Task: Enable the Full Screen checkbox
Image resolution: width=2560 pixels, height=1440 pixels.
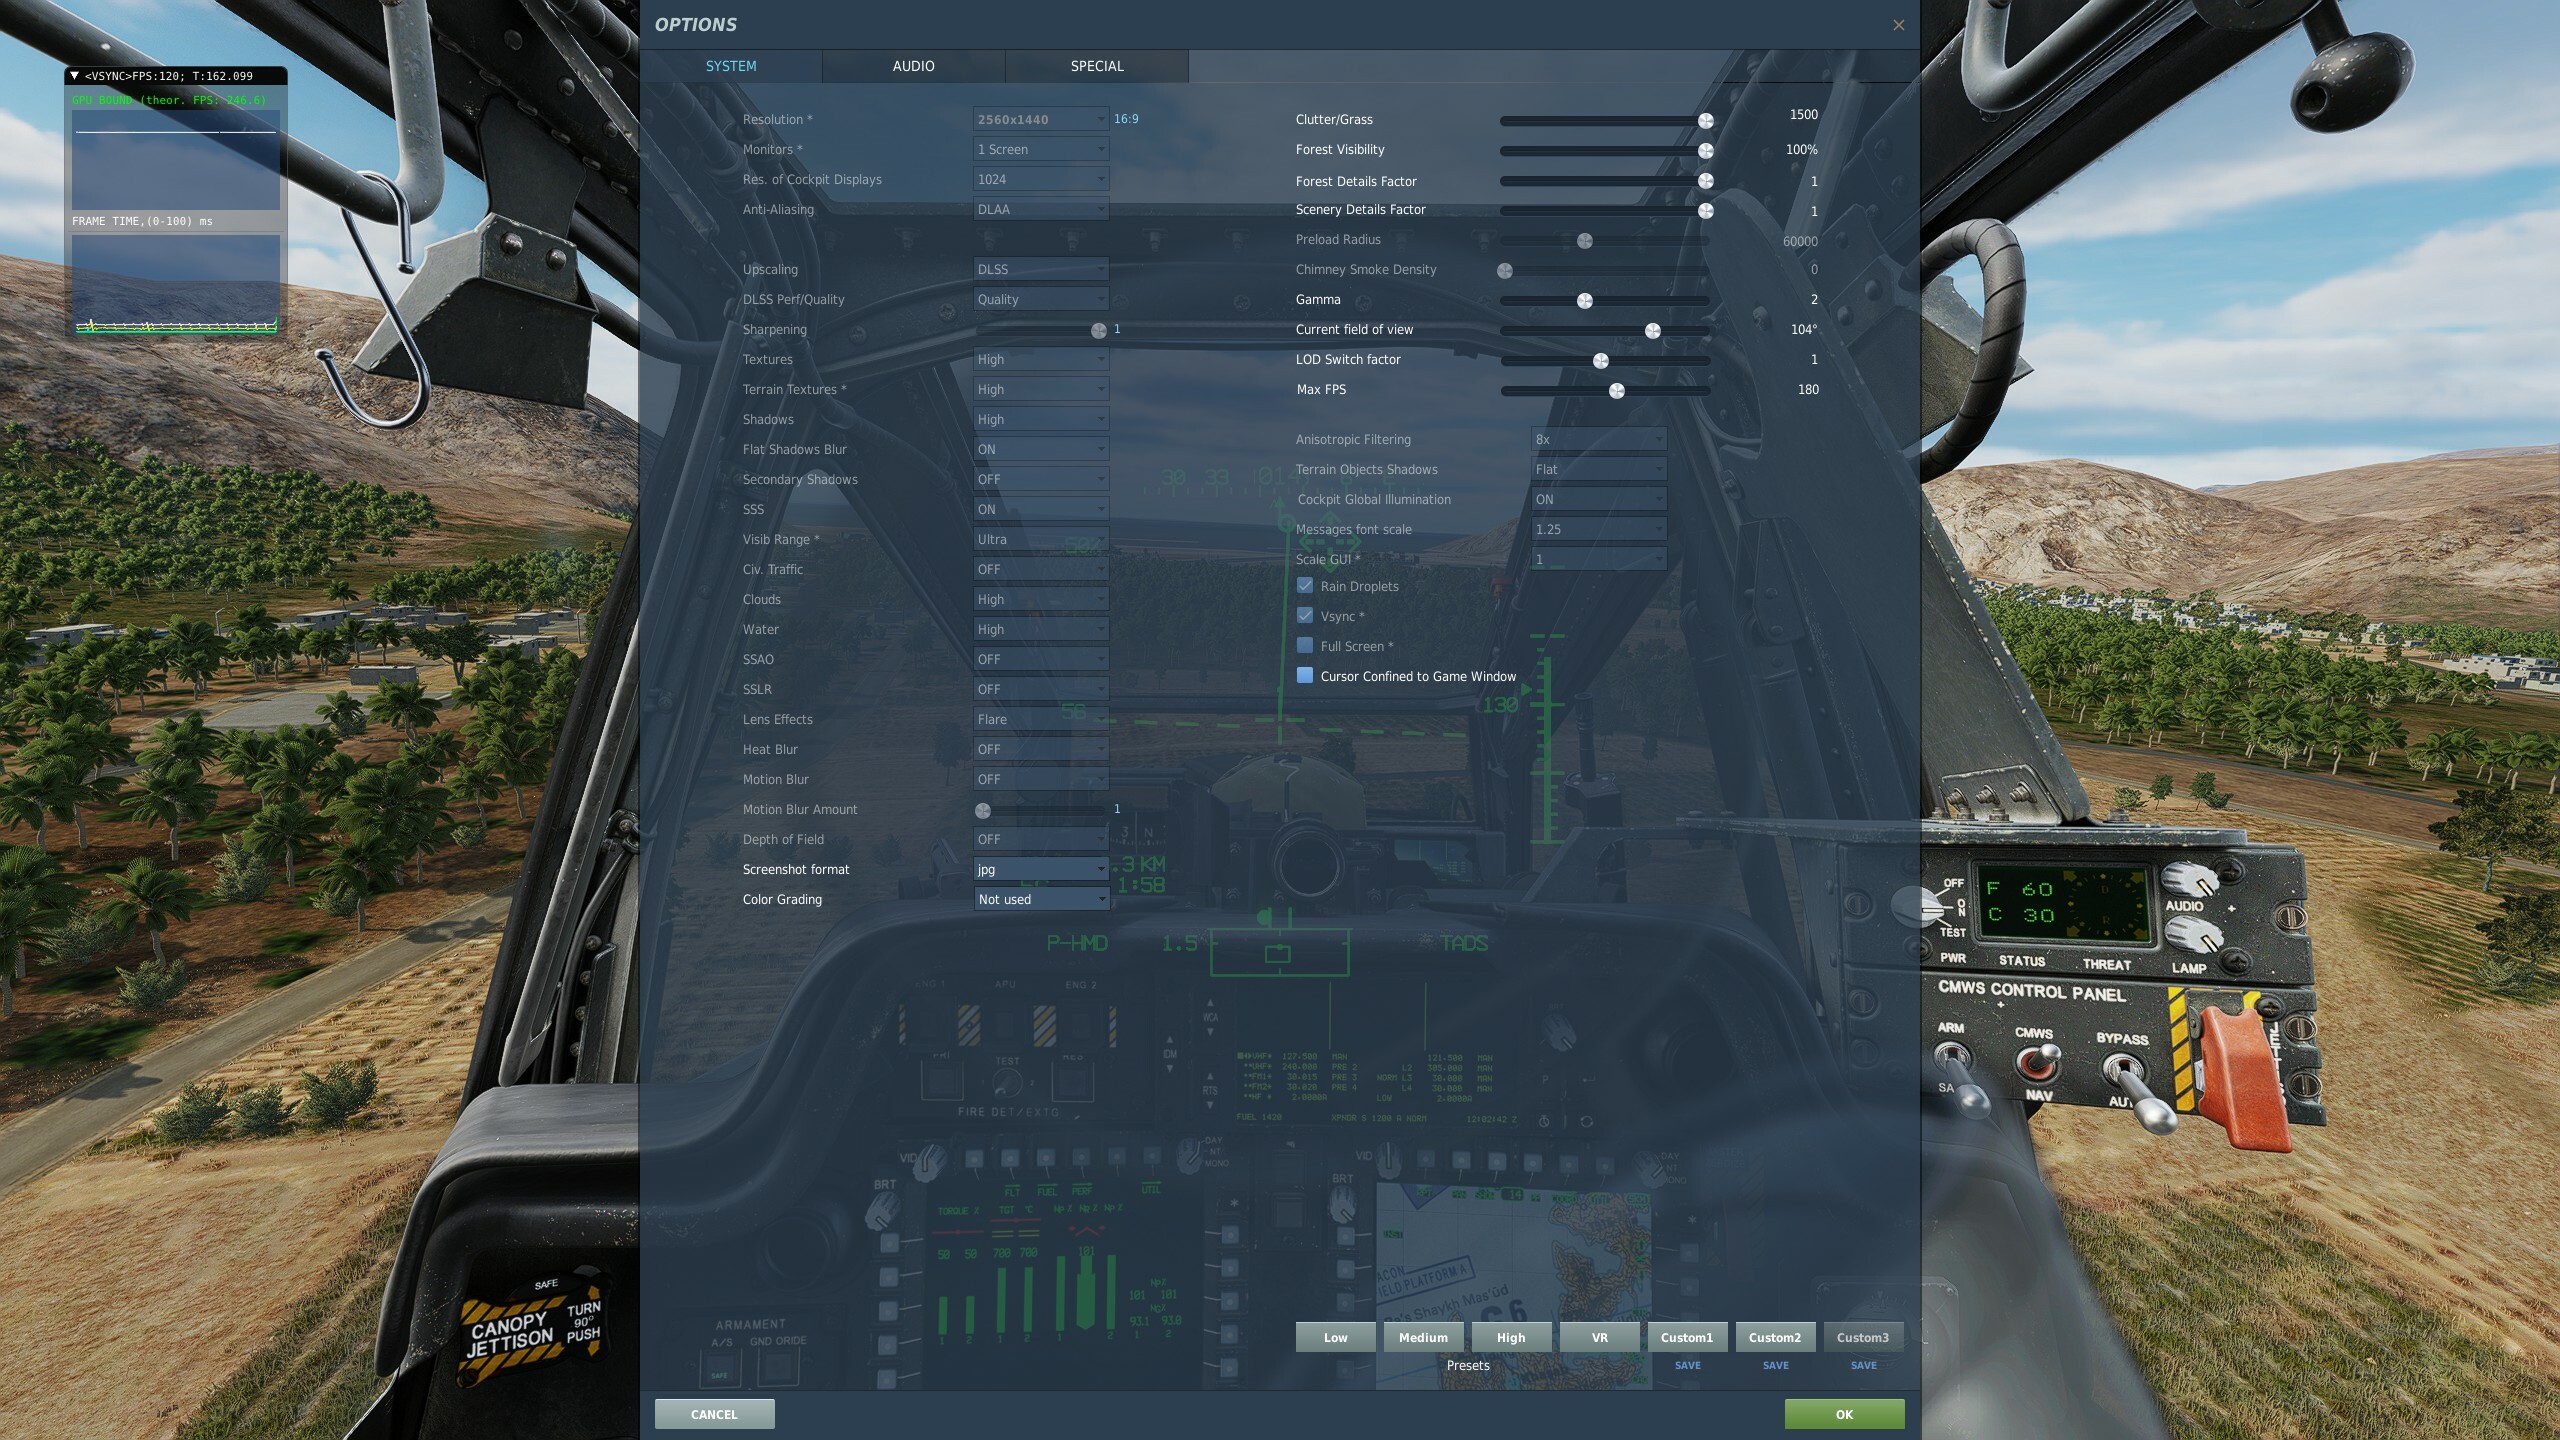Action: point(1305,646)
